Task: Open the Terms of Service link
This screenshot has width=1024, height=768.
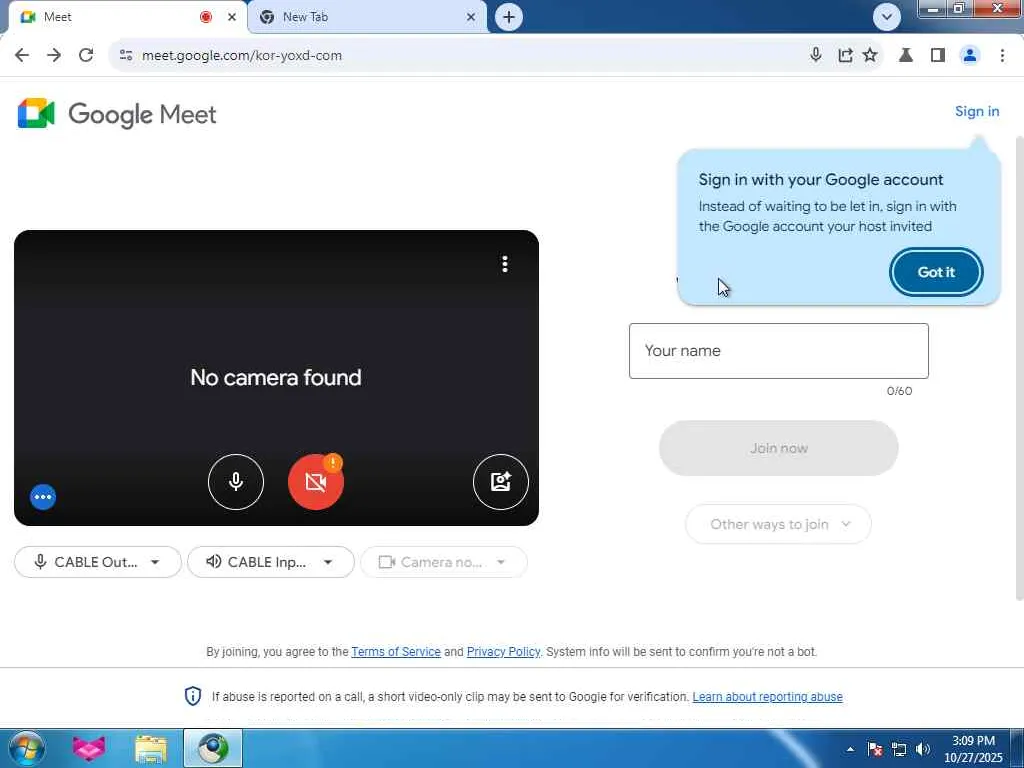Action: click(x=396, y=652)
